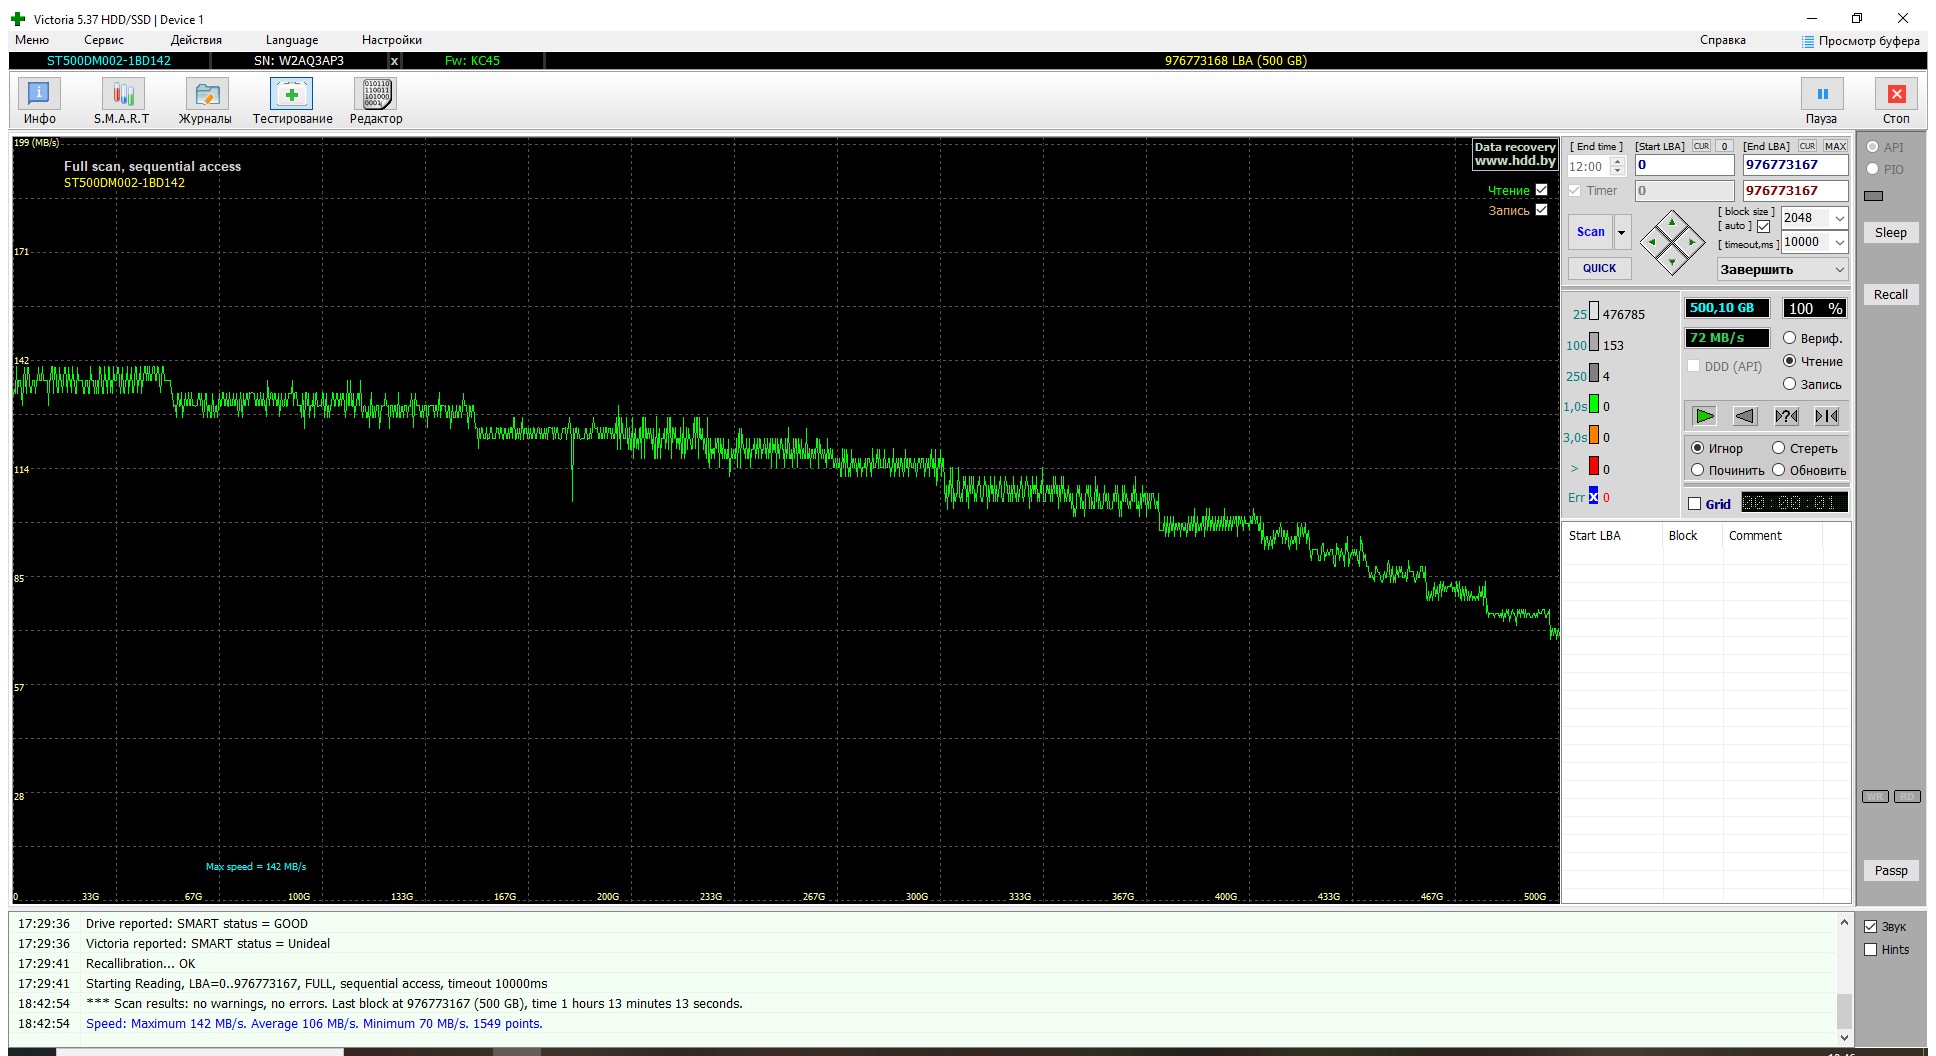Enable the Grid checkbox

click(1694, 504)
